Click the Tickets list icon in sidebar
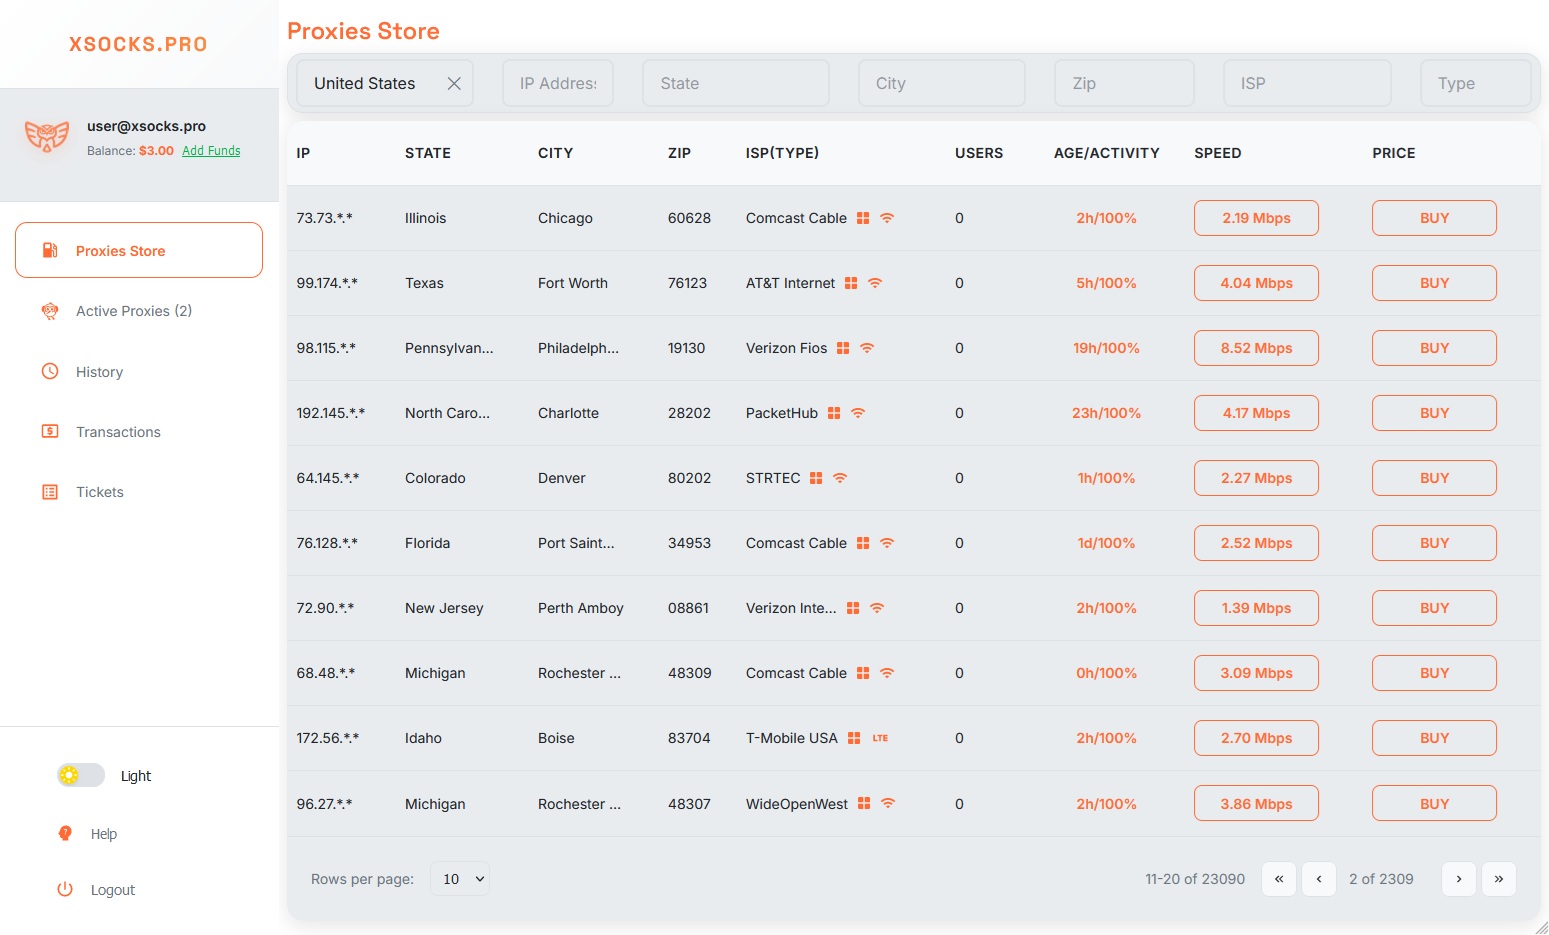 click(x=49, y=491)
